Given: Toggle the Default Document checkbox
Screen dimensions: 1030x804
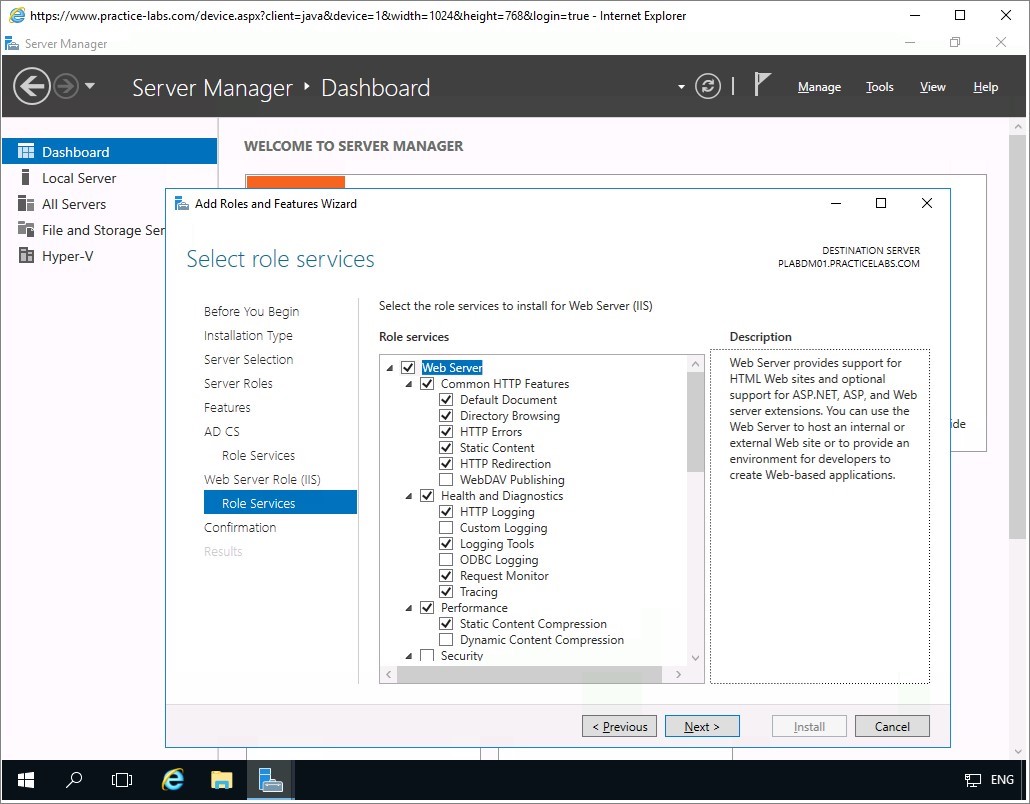Looking at the screenshot, I should [x=446, y=399].
